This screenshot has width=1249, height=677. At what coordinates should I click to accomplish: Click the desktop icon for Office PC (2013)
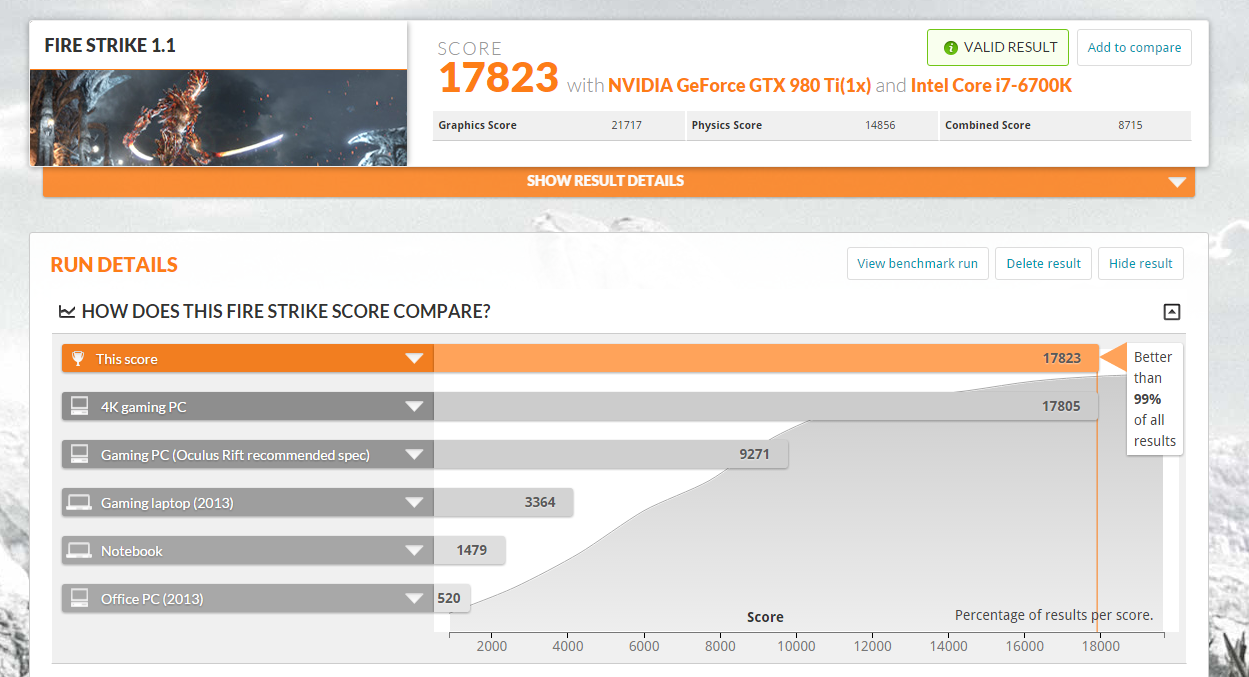point(80,599)
